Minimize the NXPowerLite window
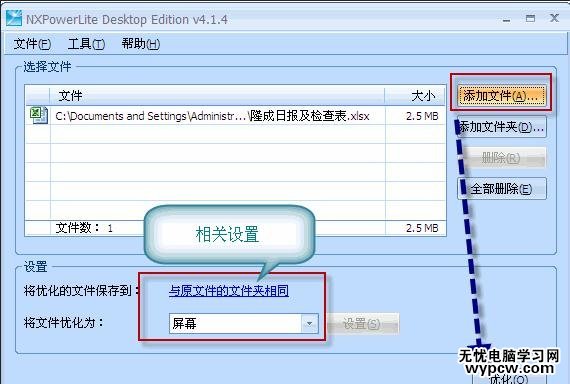 pyautogui.click(x=506, y=19)
